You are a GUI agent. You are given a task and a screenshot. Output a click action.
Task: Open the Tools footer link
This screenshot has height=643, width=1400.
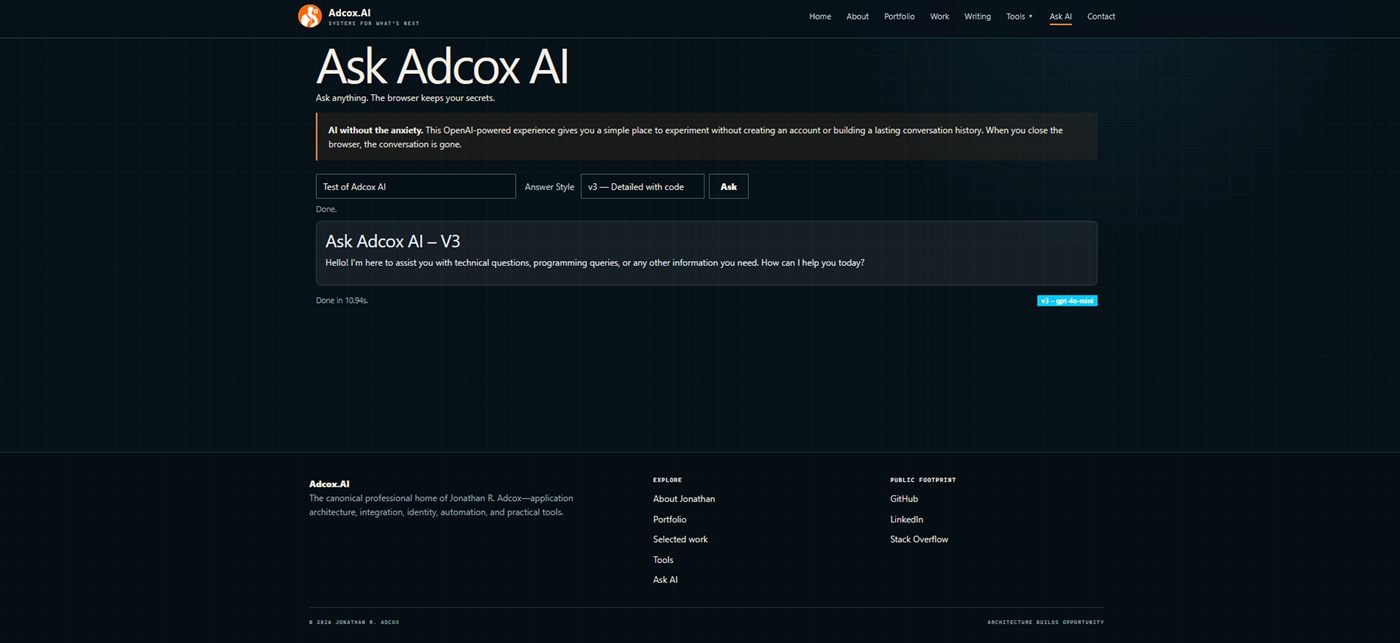pos(663,560)
